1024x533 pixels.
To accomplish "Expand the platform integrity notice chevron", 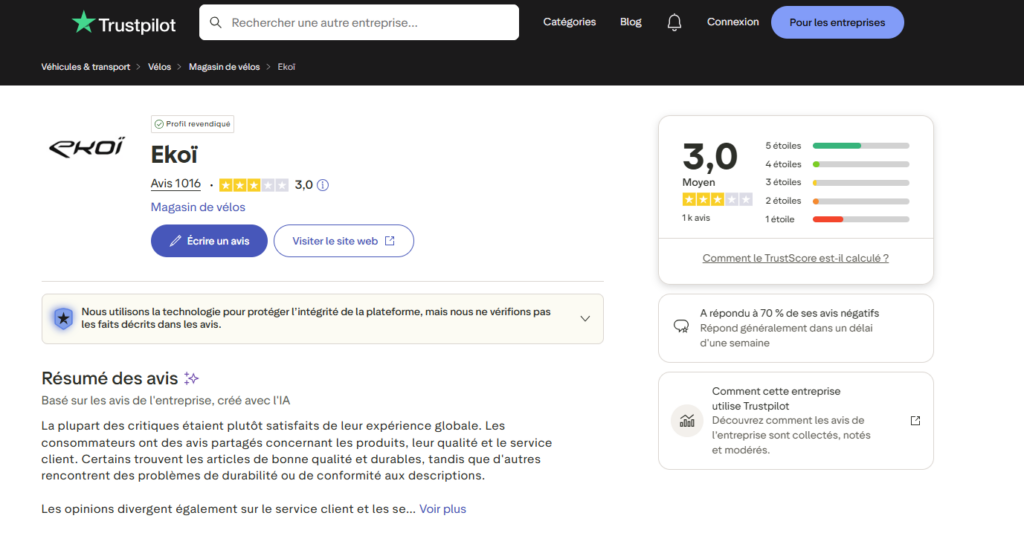I will (x=585, y=318).
